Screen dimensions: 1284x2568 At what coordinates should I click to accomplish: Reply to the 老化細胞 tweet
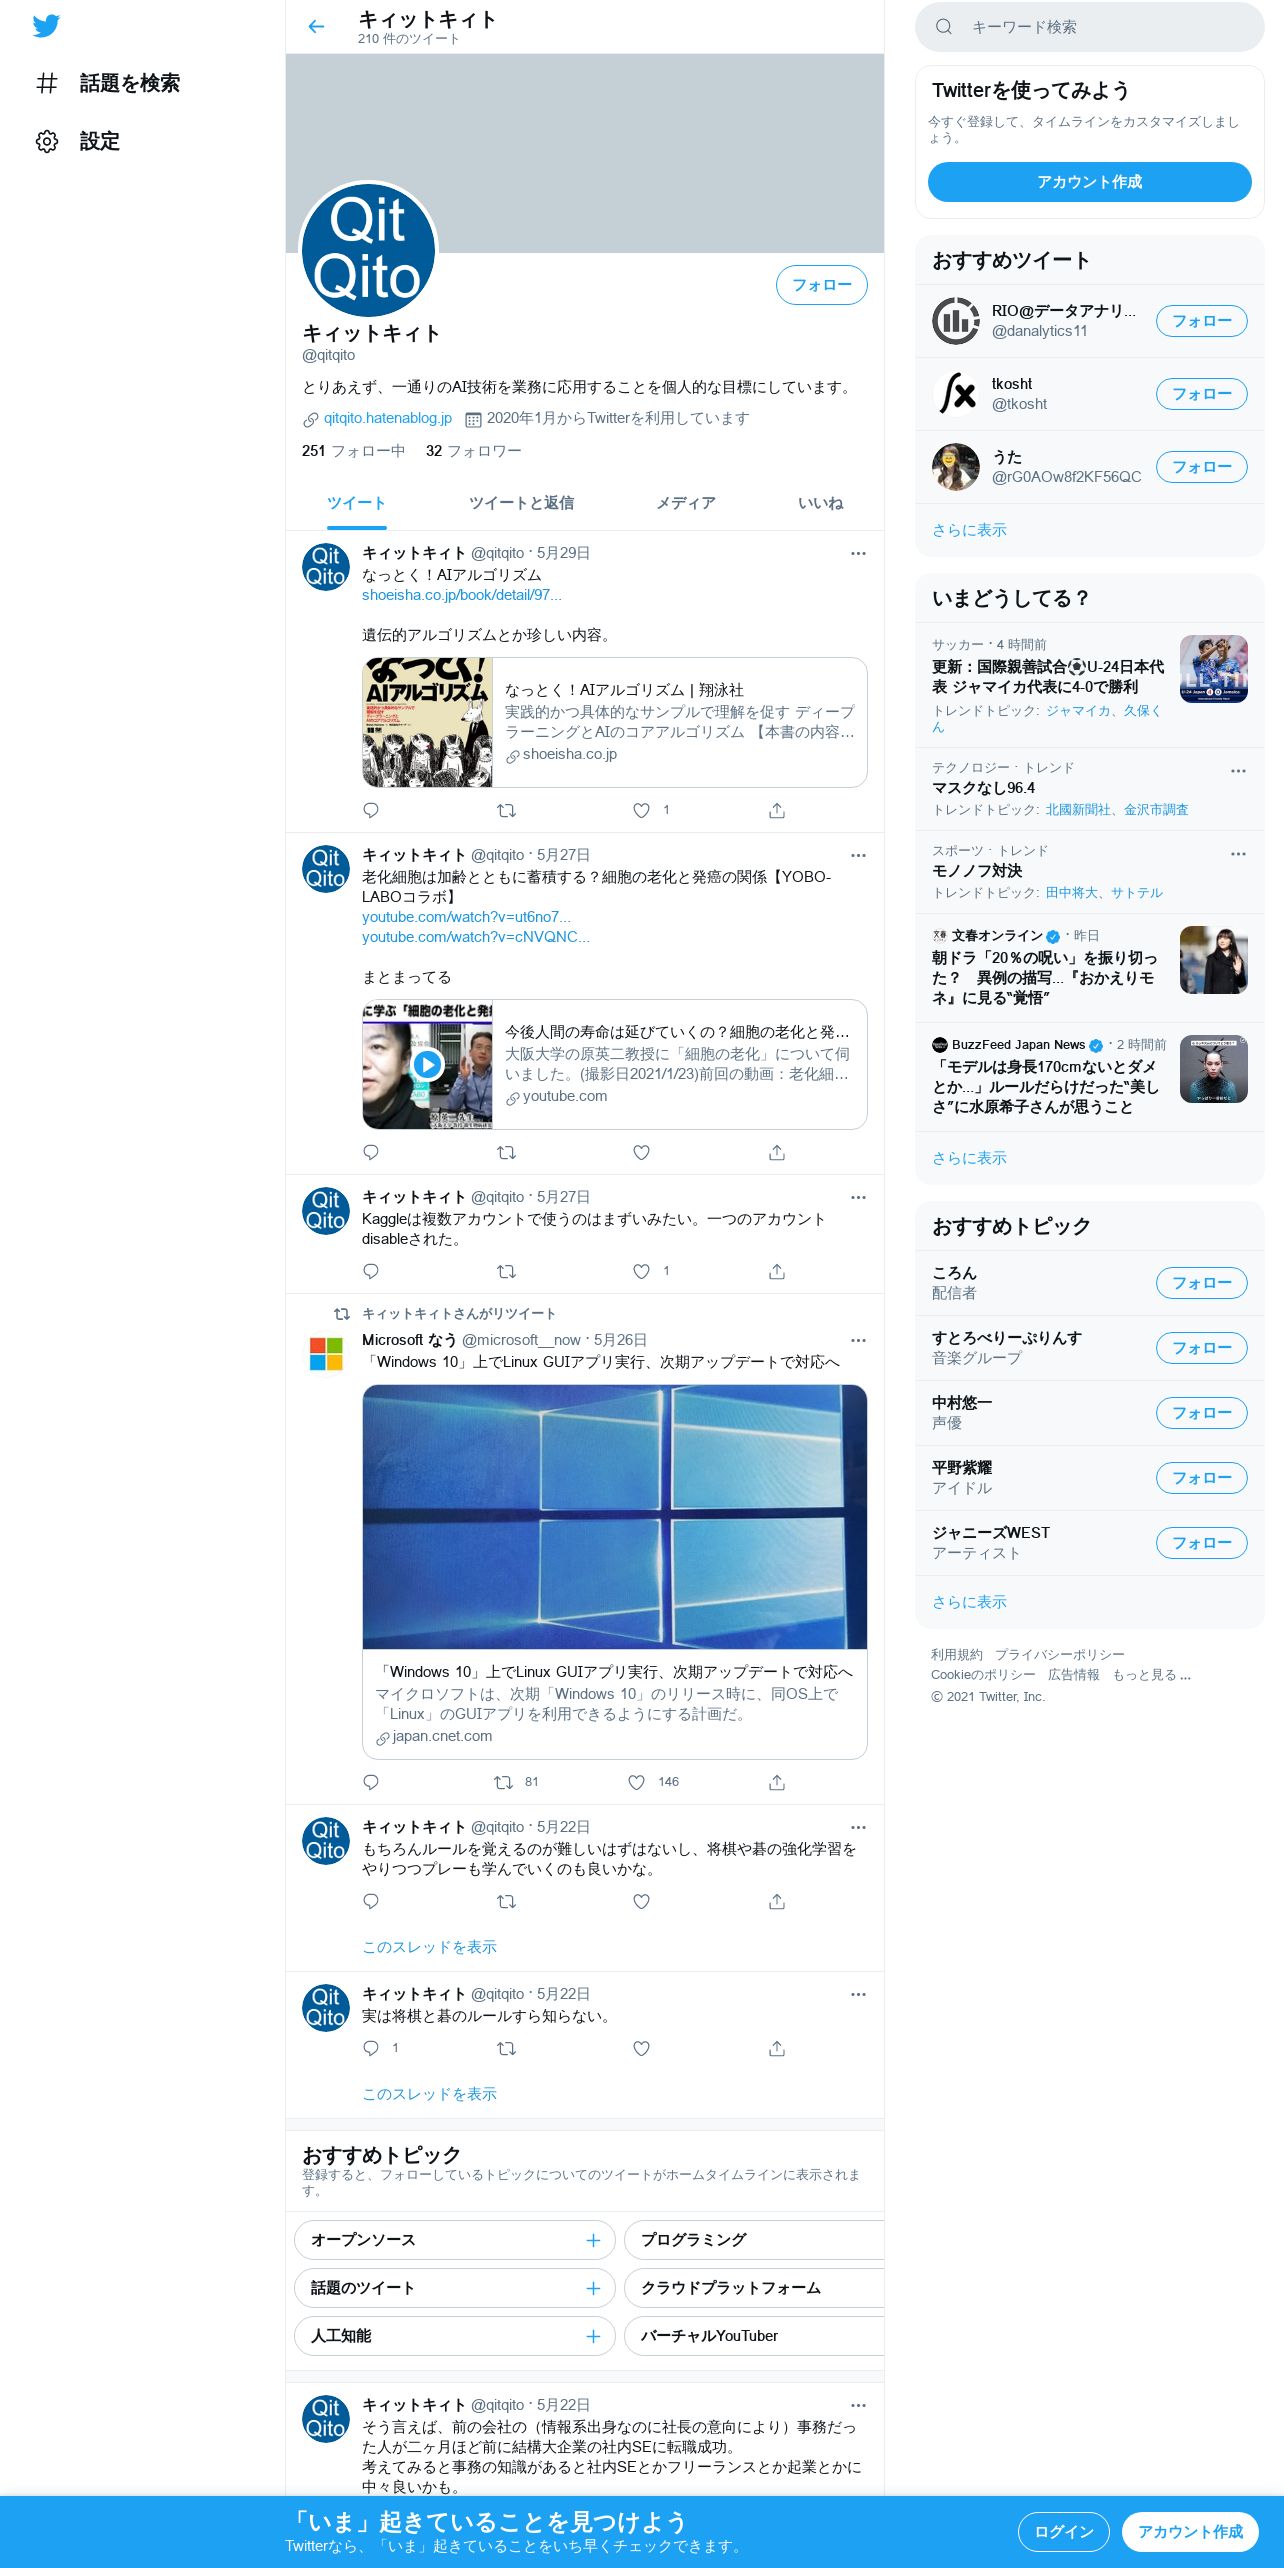pos(371,1152)
